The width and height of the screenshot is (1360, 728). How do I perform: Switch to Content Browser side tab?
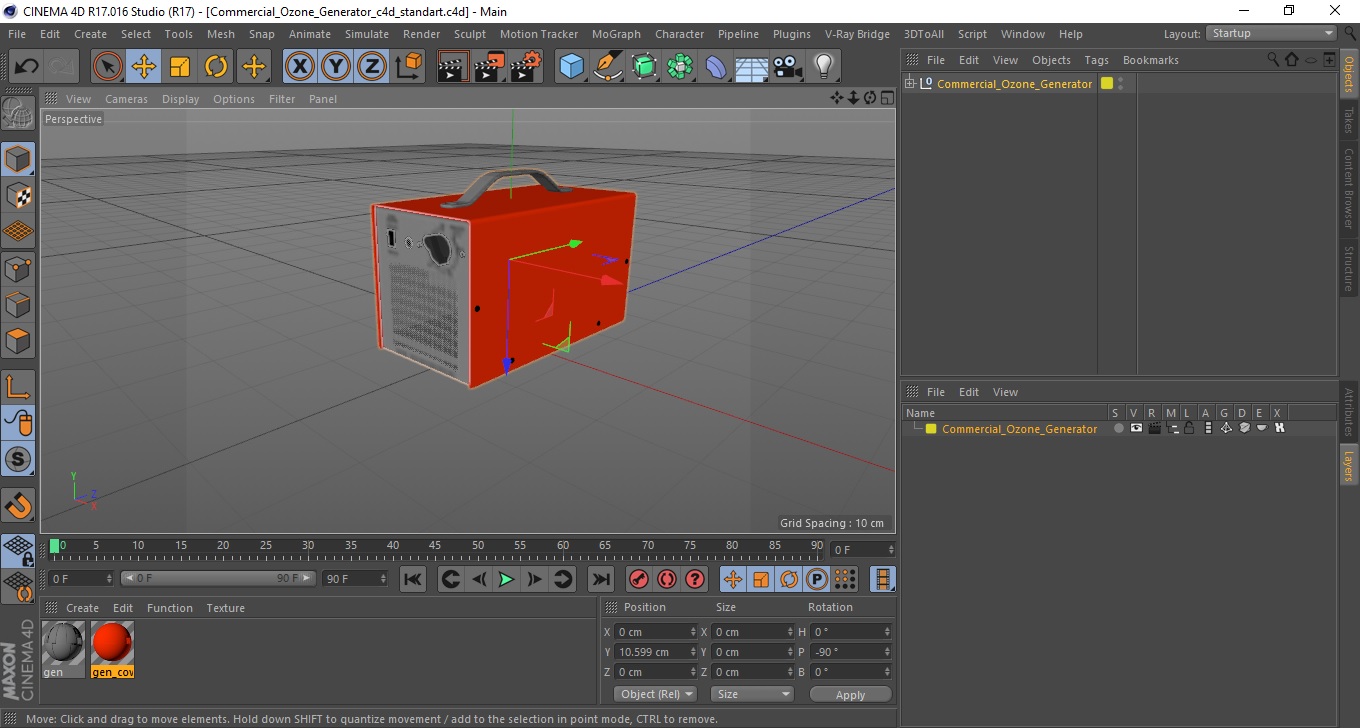point(1348,189)
